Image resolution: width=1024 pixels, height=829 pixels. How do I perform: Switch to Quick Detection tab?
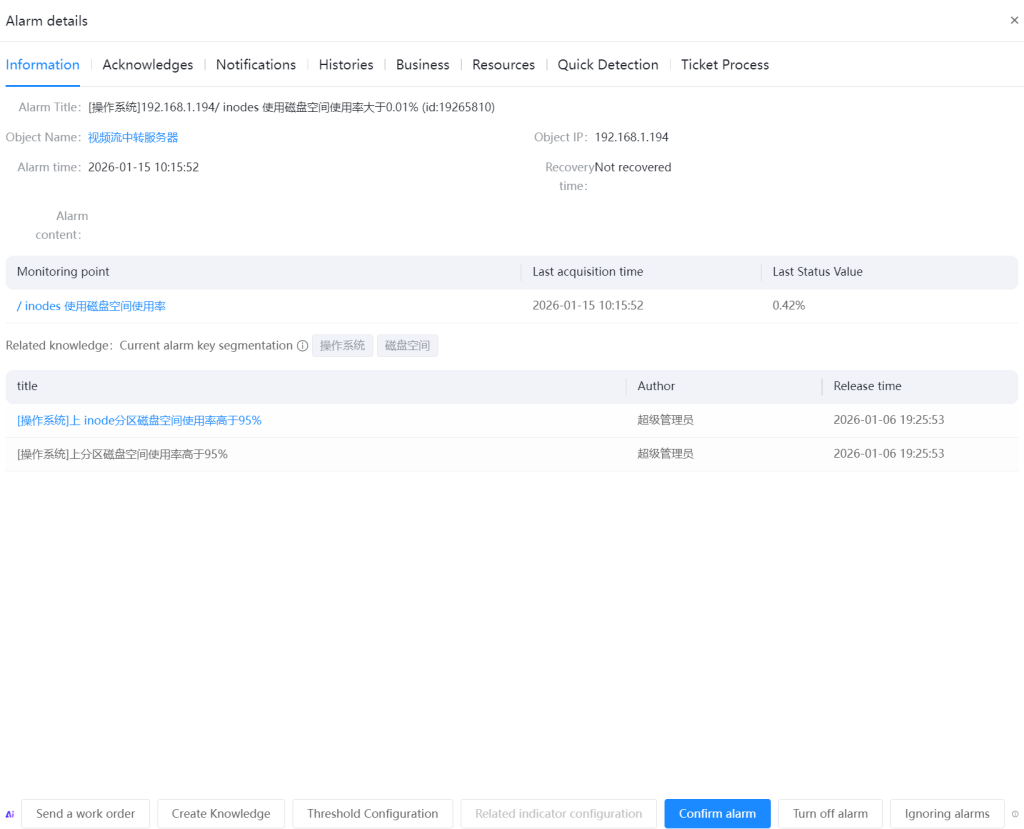coord(608,65)
